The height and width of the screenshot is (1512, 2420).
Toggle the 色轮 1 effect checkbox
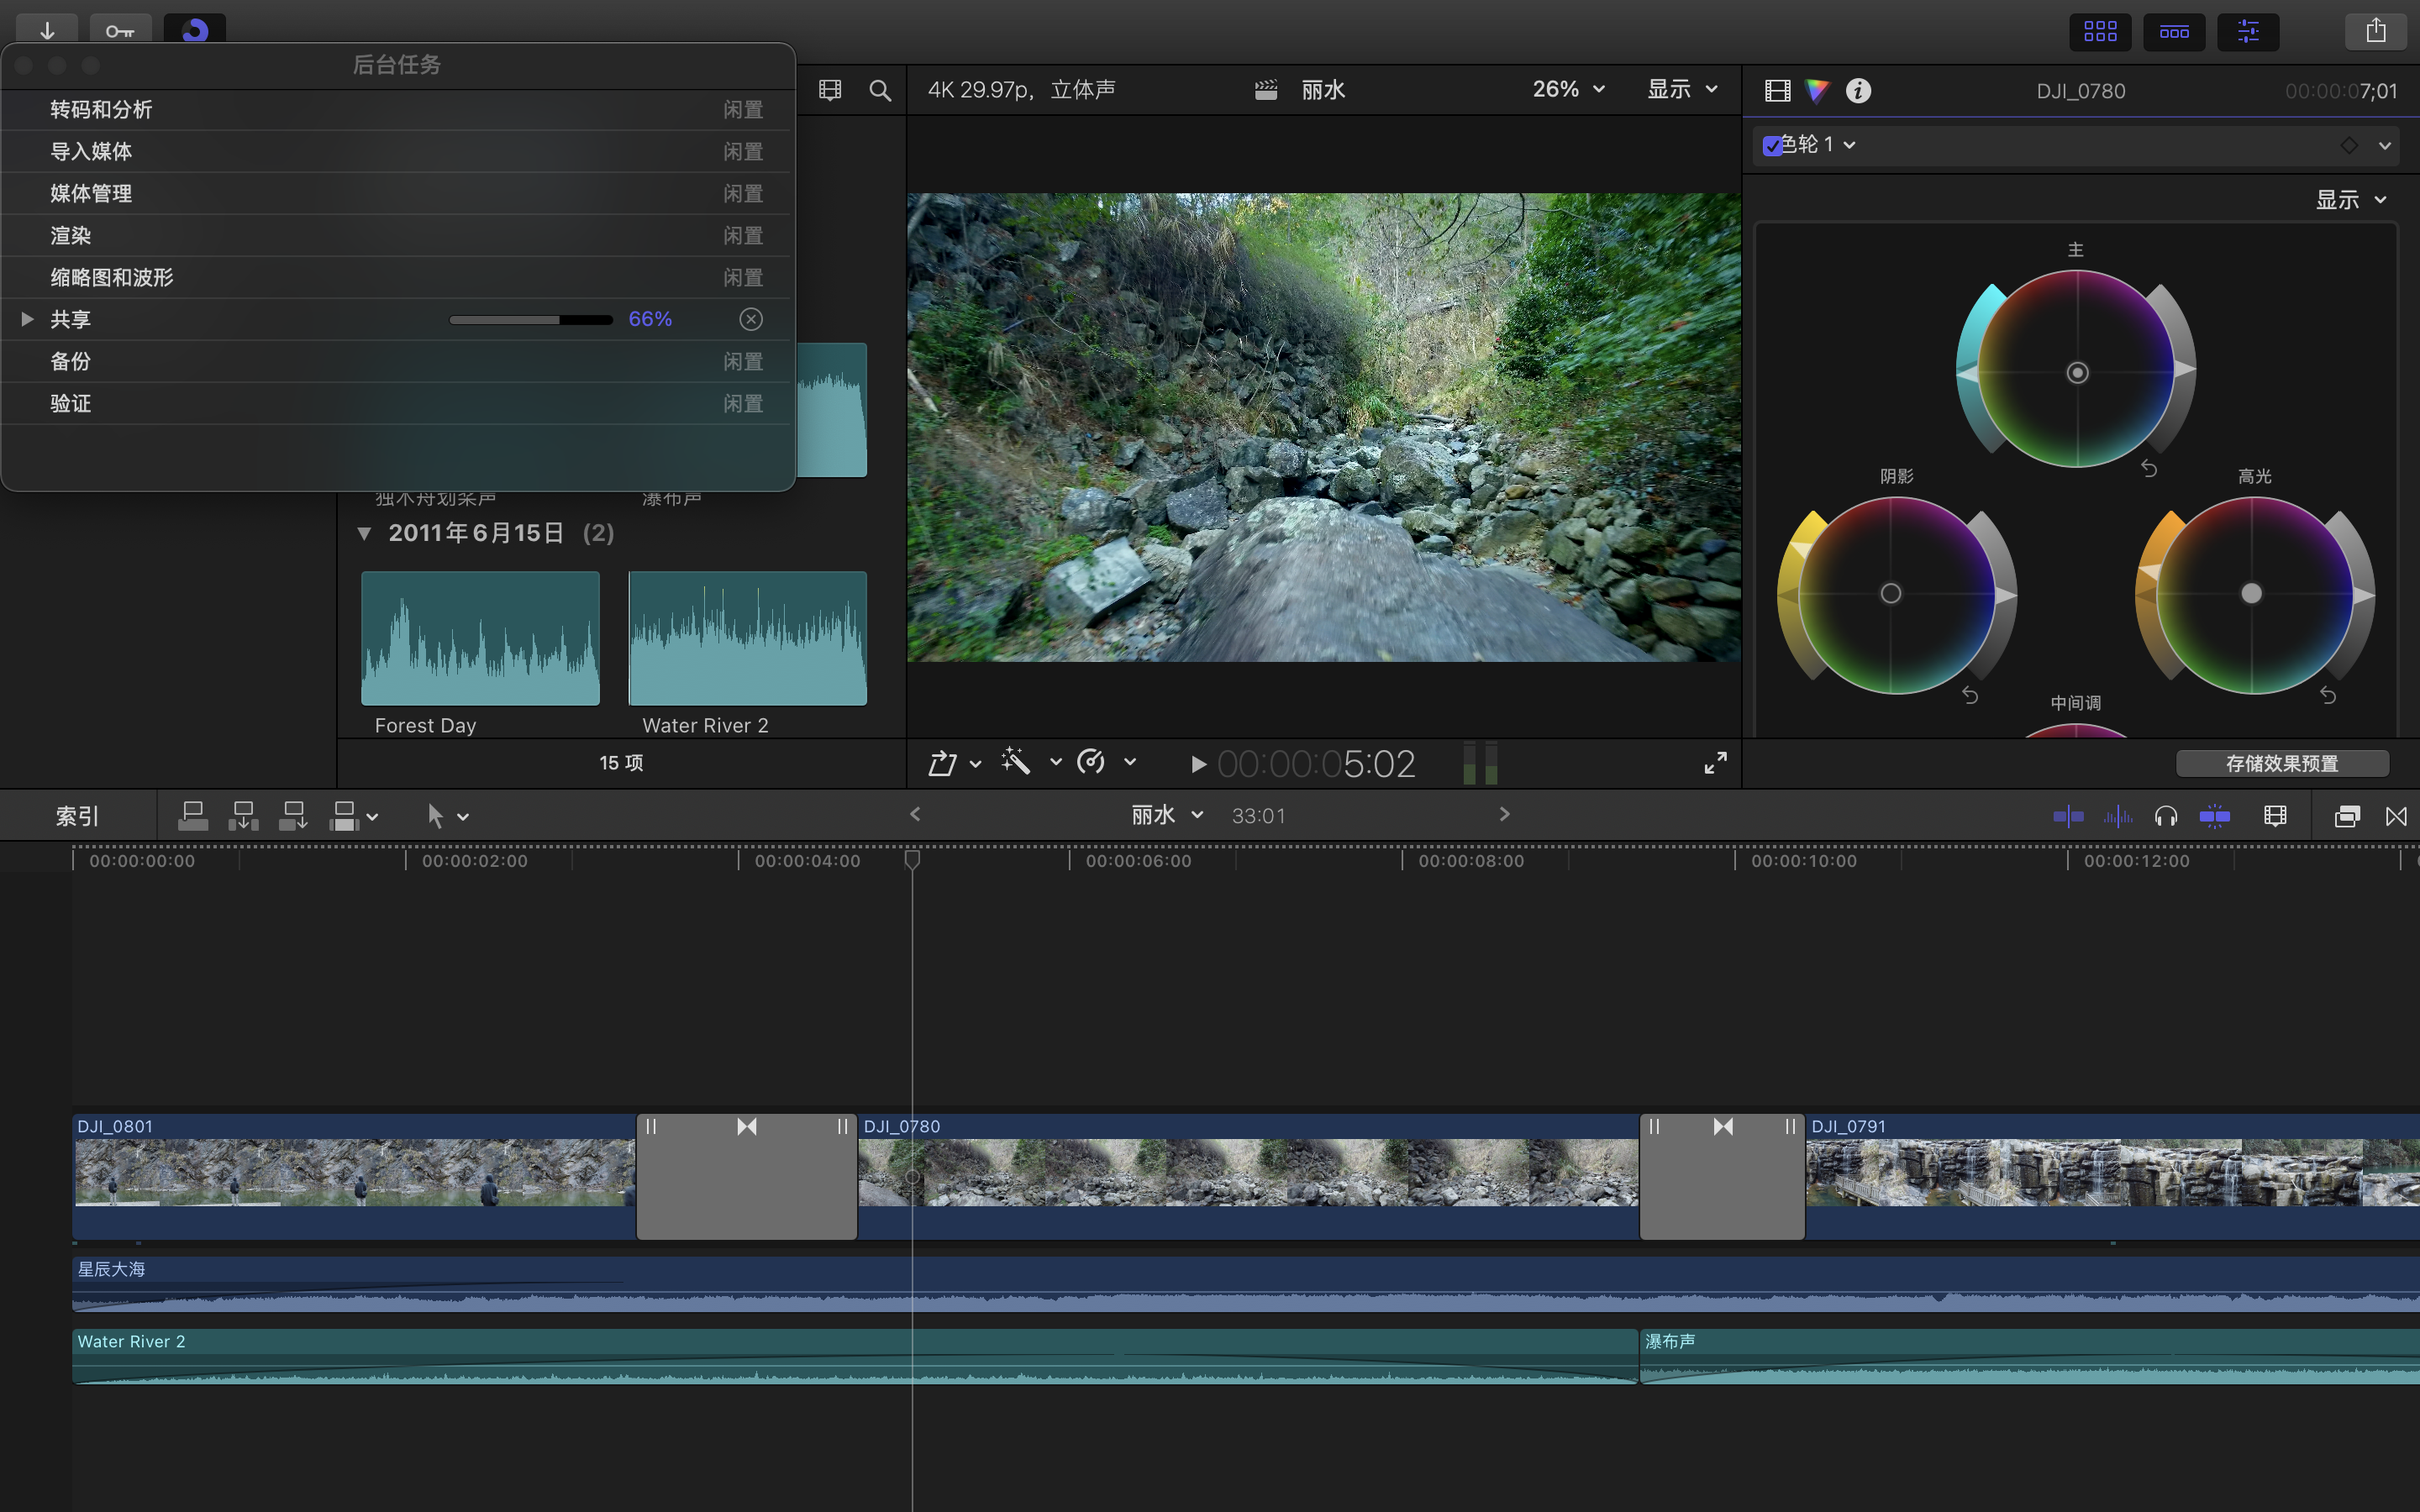(x=1772, y=146)
